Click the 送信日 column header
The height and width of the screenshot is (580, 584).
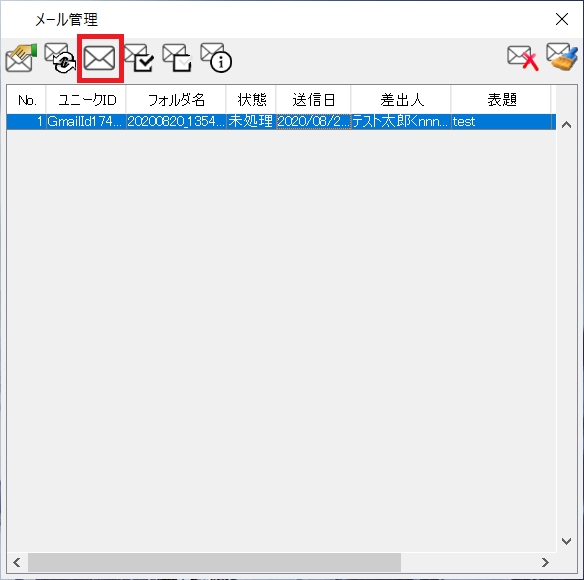[x=313, y=100]
